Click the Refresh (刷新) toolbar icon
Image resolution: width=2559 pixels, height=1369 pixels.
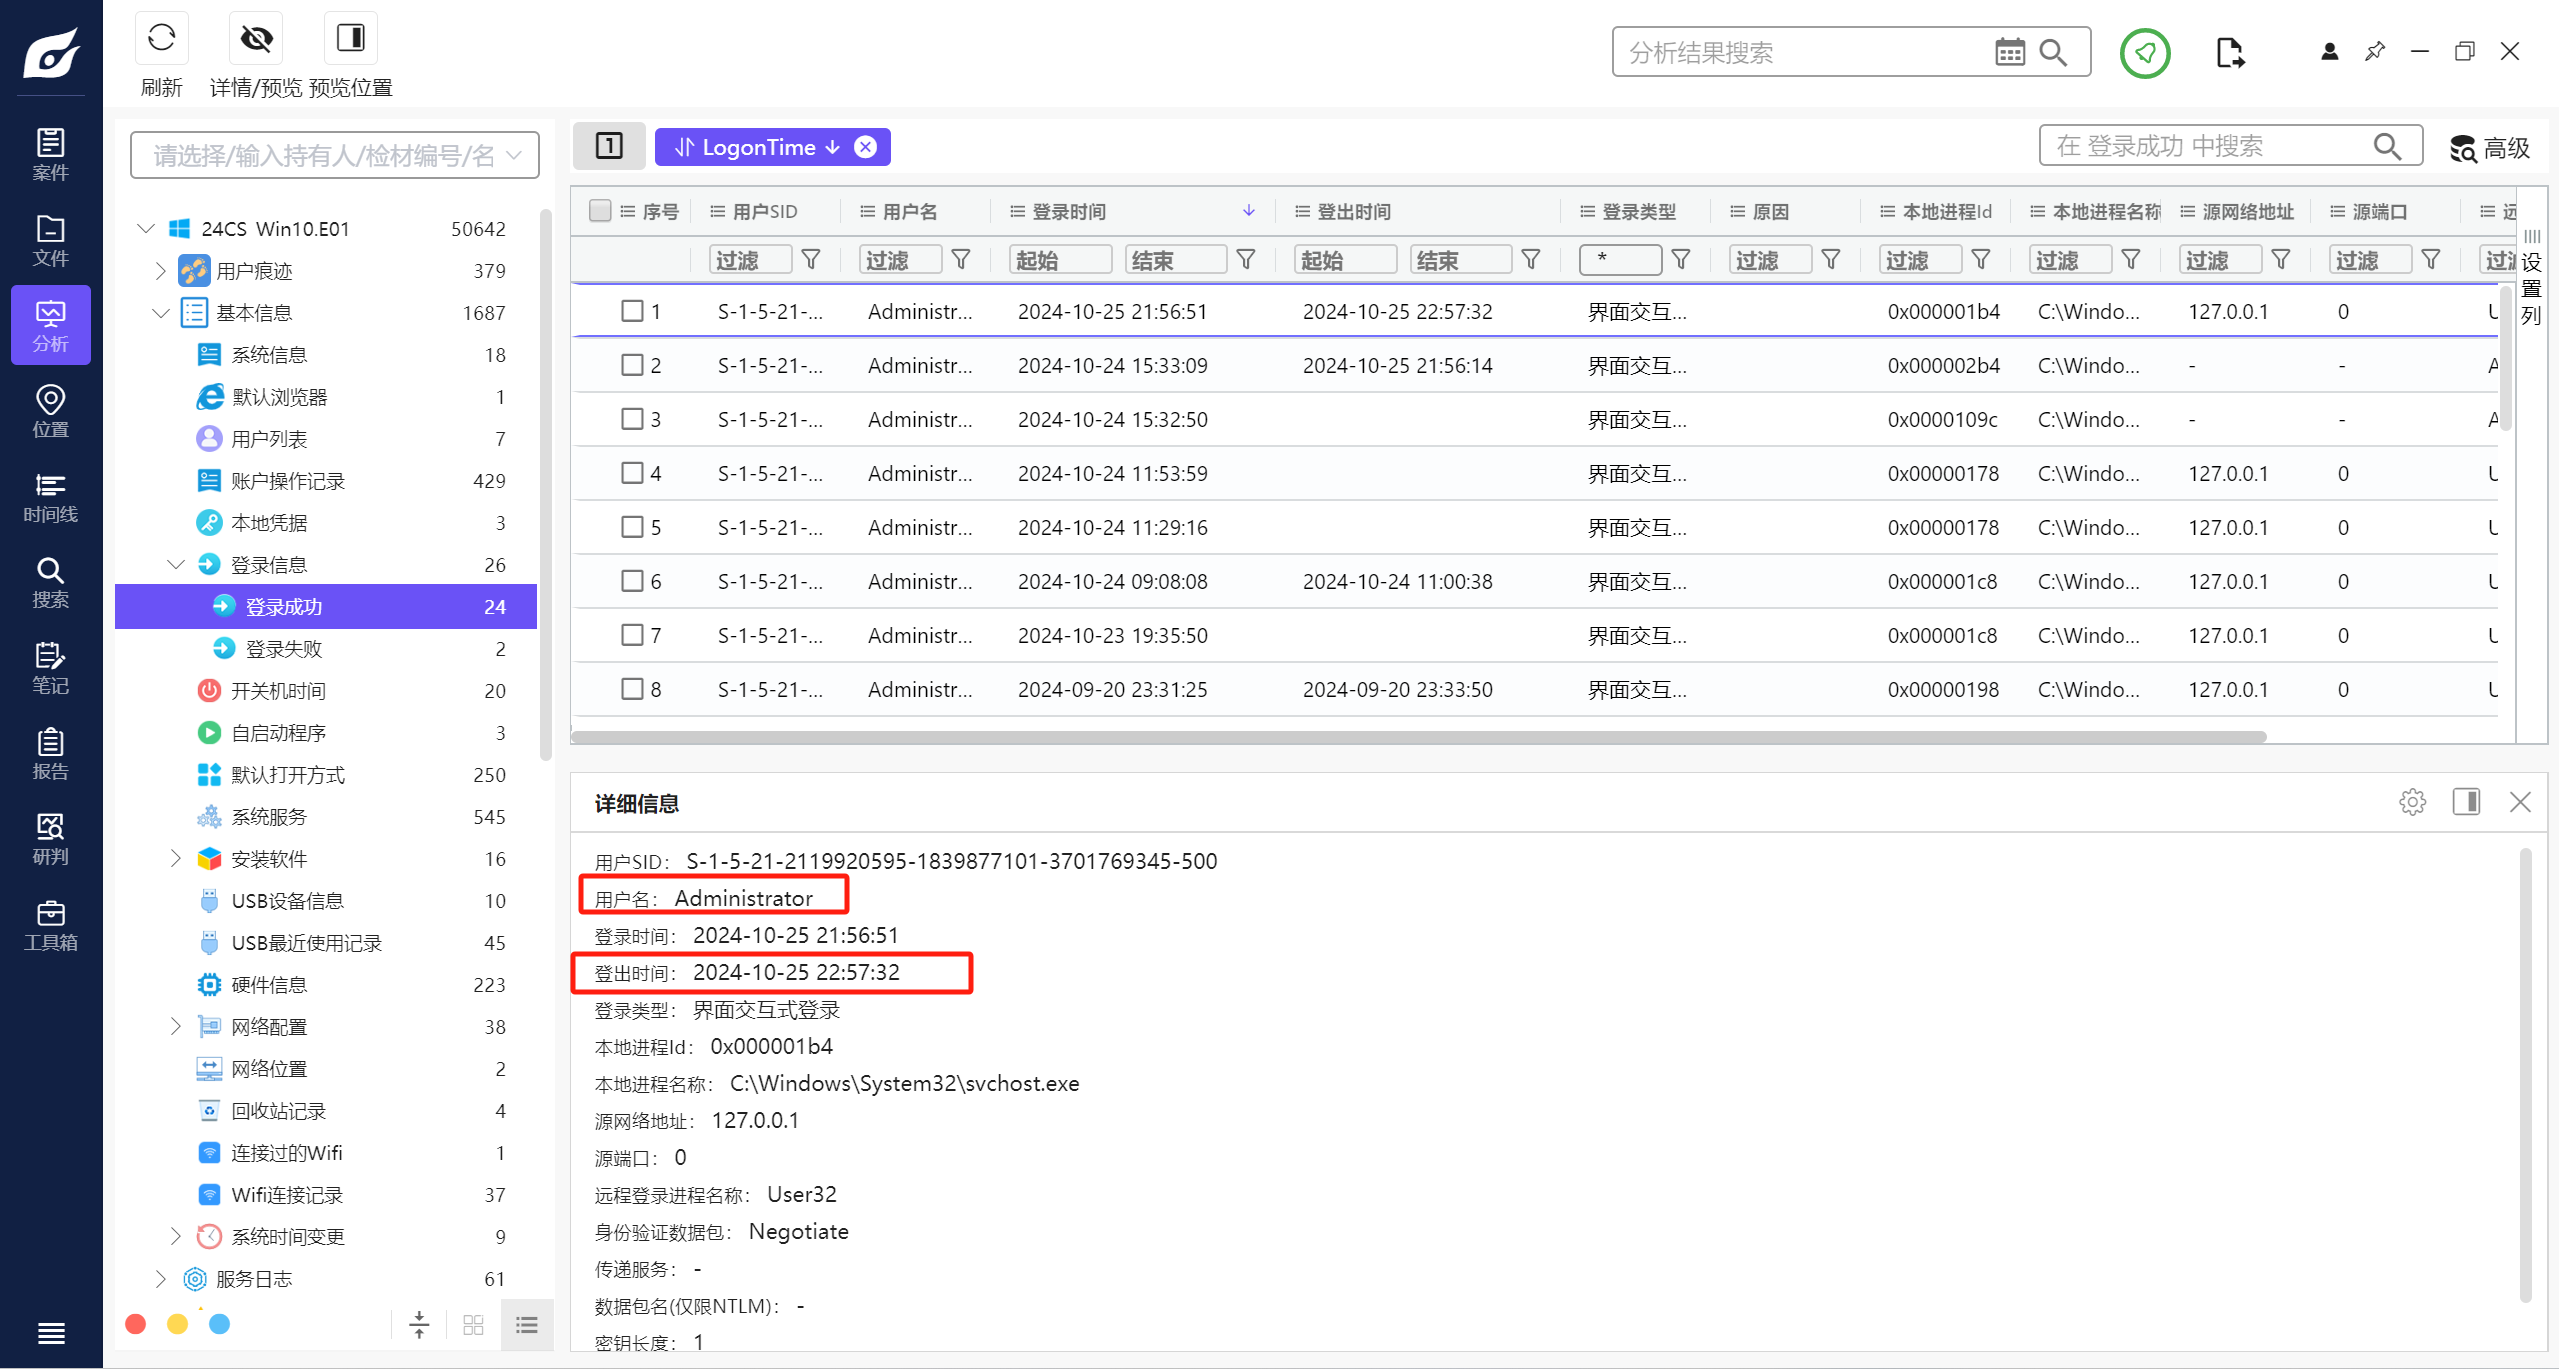click(161, 39)
